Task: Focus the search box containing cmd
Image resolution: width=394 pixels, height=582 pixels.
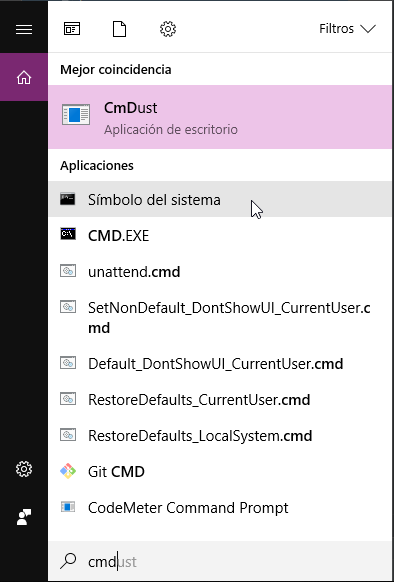Action: pos(221,562)
